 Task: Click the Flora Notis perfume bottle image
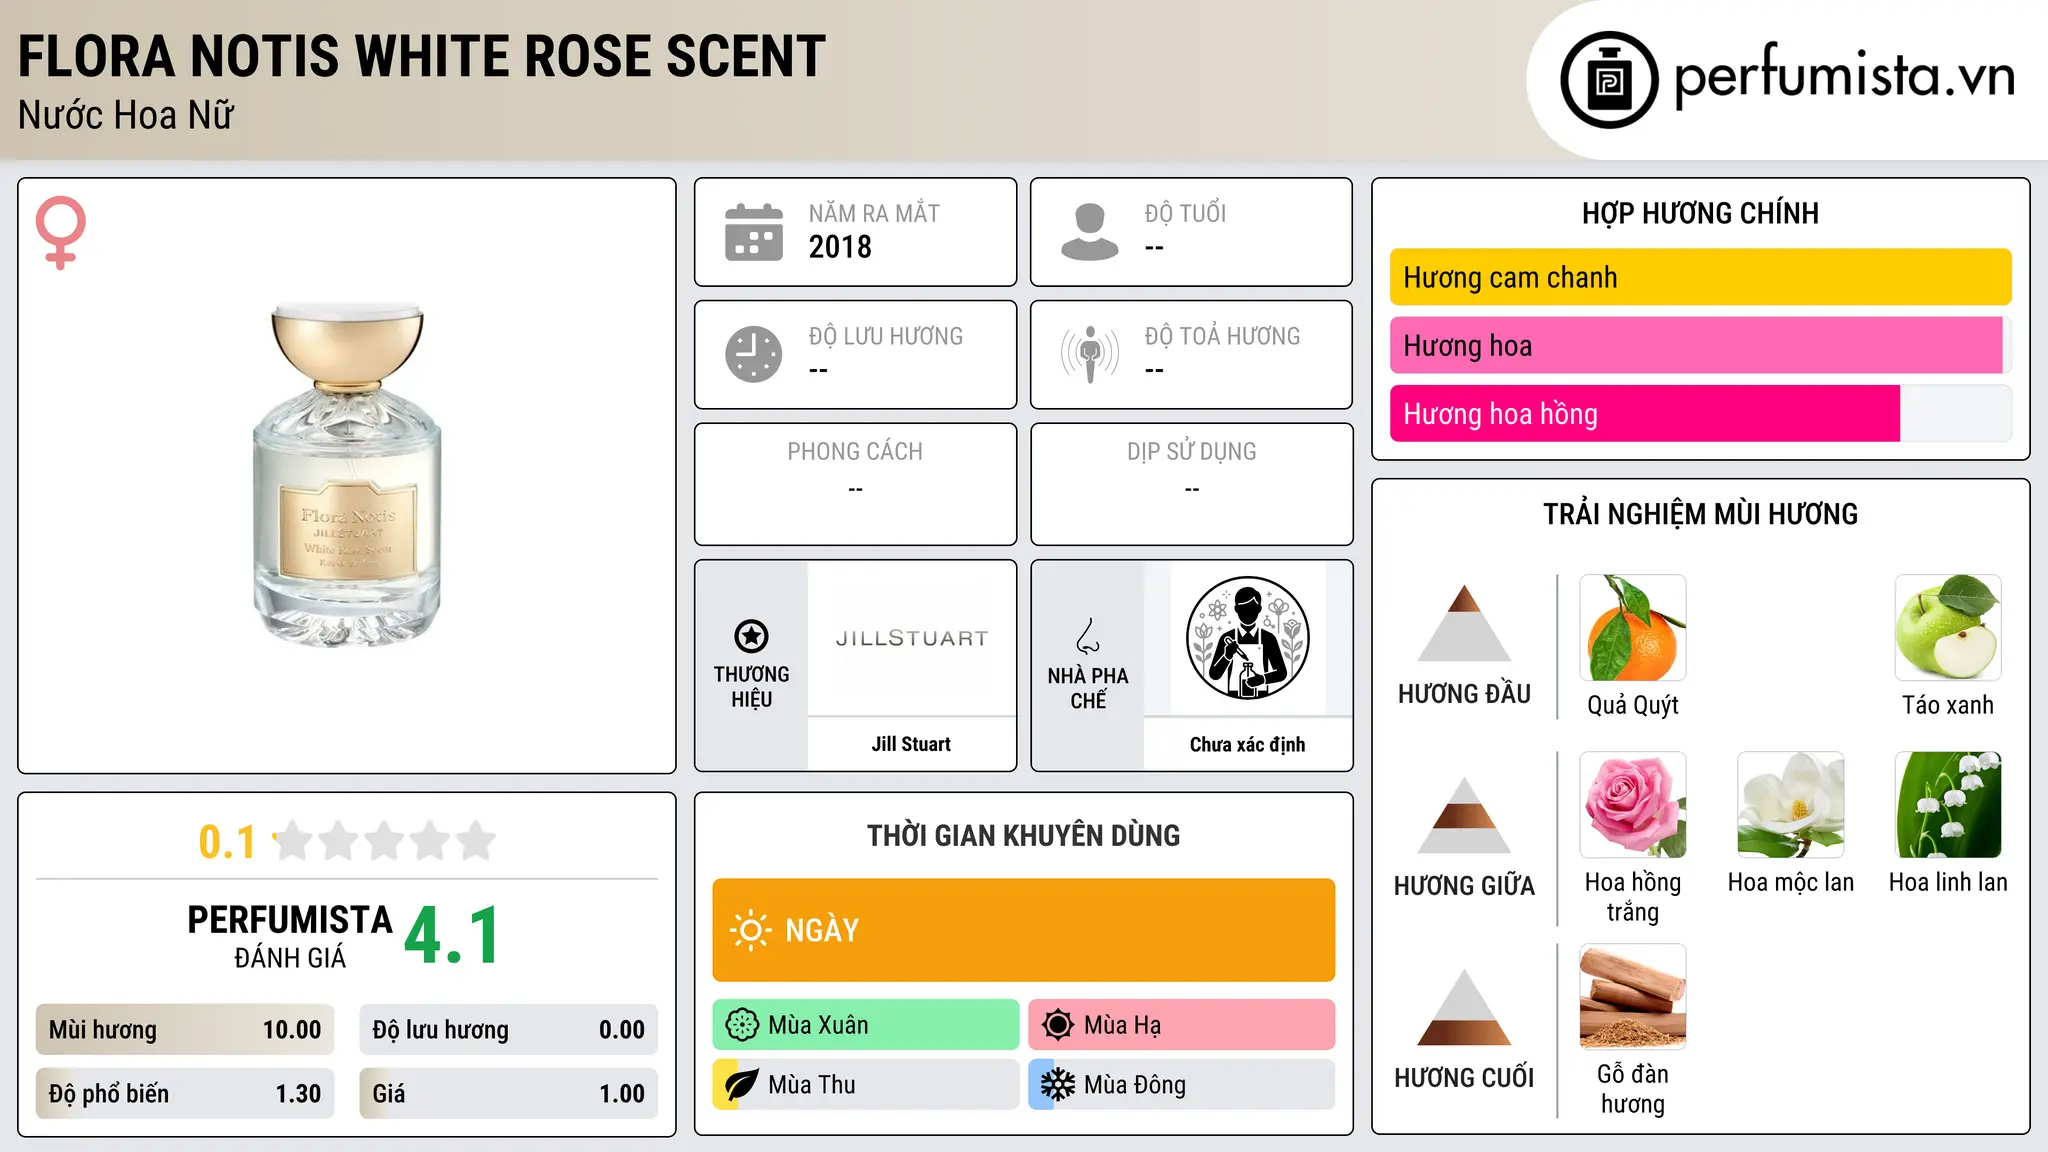[x=347, y=475]
